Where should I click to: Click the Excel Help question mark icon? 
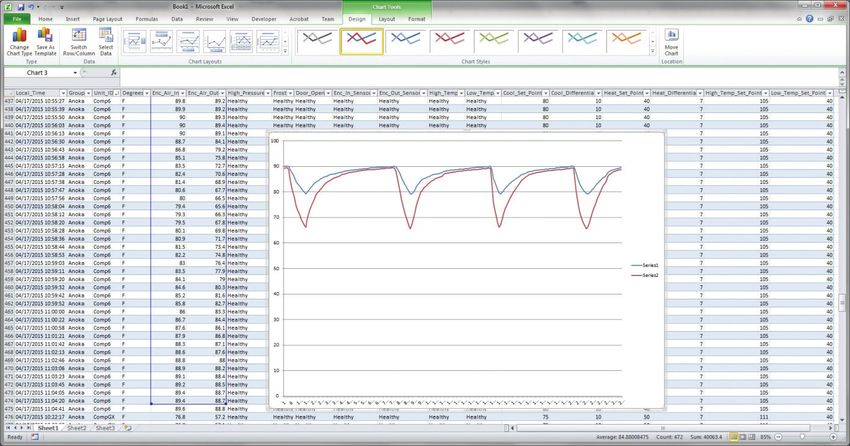click(x=809, y=19)
